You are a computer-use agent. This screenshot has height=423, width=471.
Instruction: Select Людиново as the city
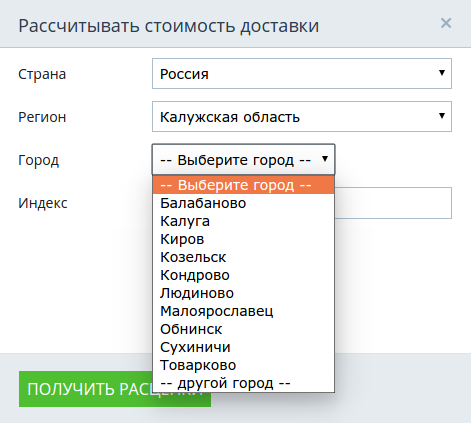click(x=243, y=293)
